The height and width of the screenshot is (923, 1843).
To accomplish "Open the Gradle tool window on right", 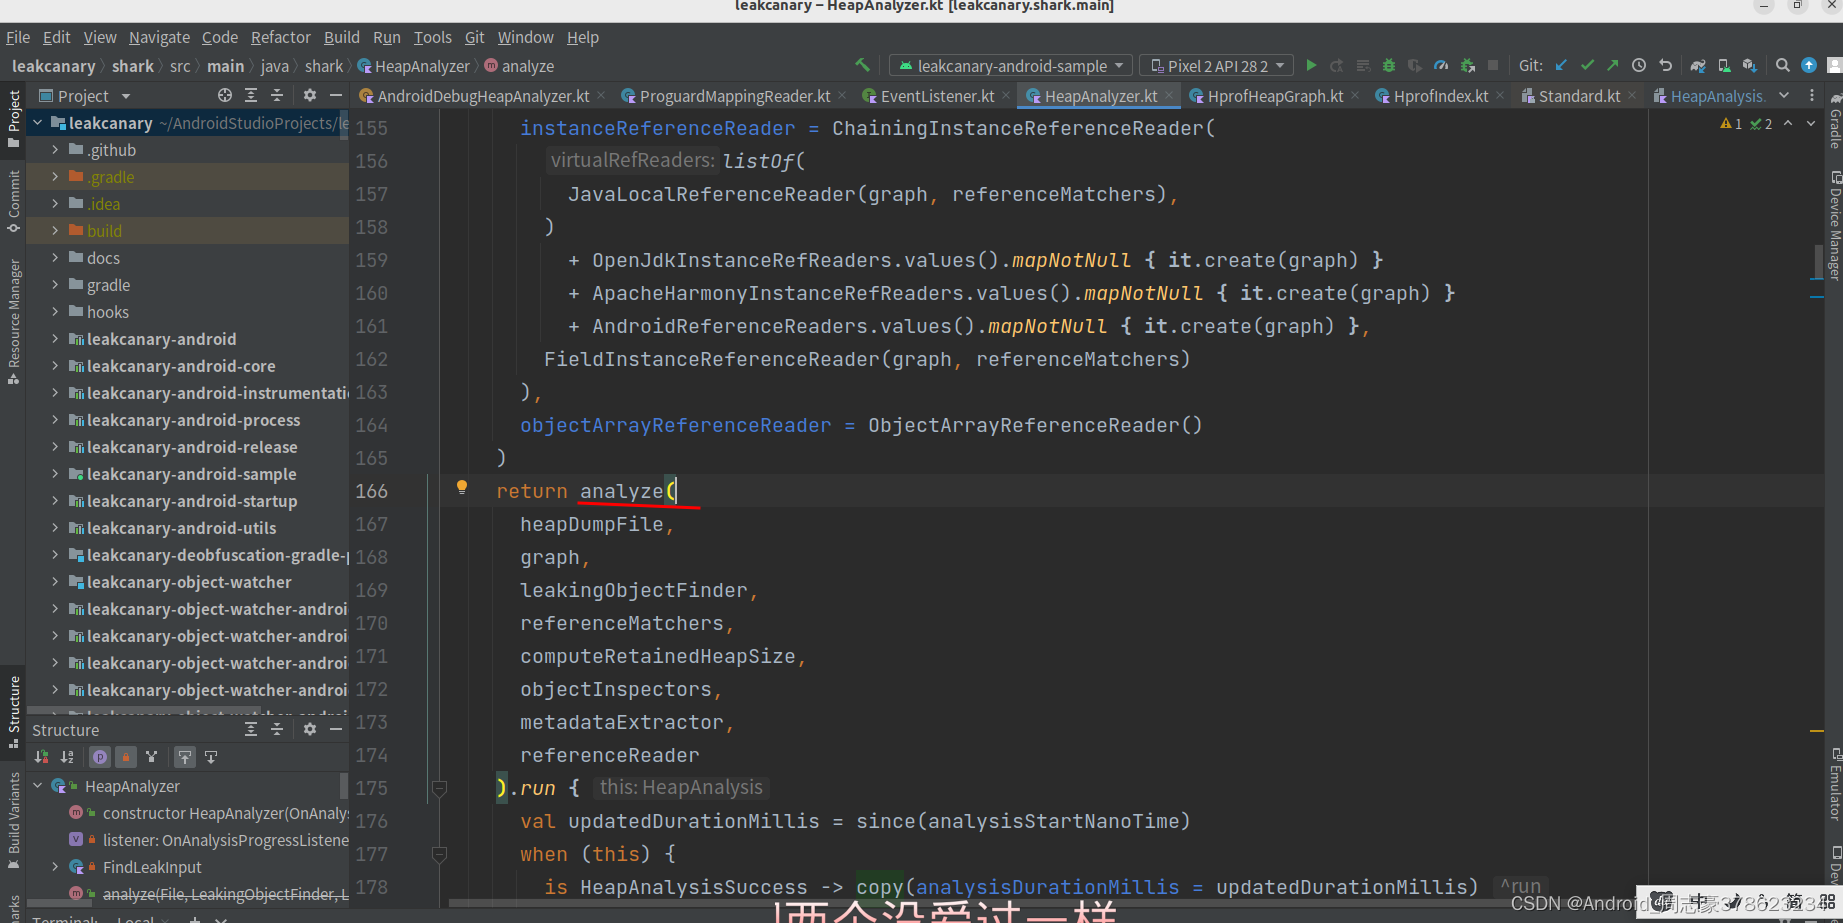I will (x=1835, y=121).
